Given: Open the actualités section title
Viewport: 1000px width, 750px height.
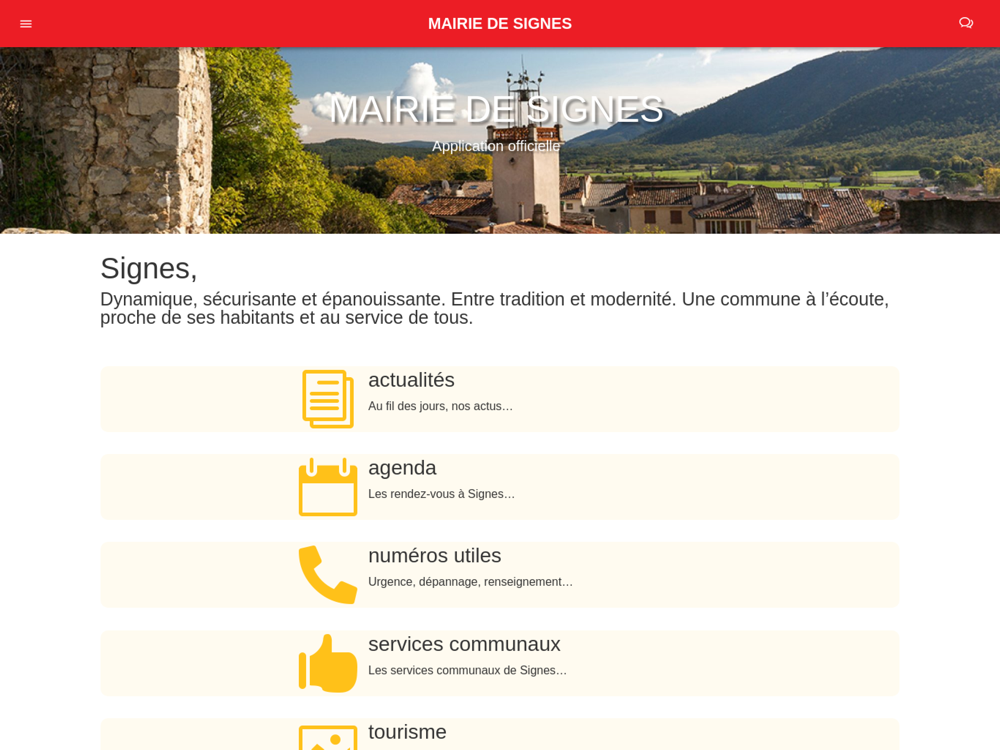Looking at the screenshot, I should tap(411, 380).
